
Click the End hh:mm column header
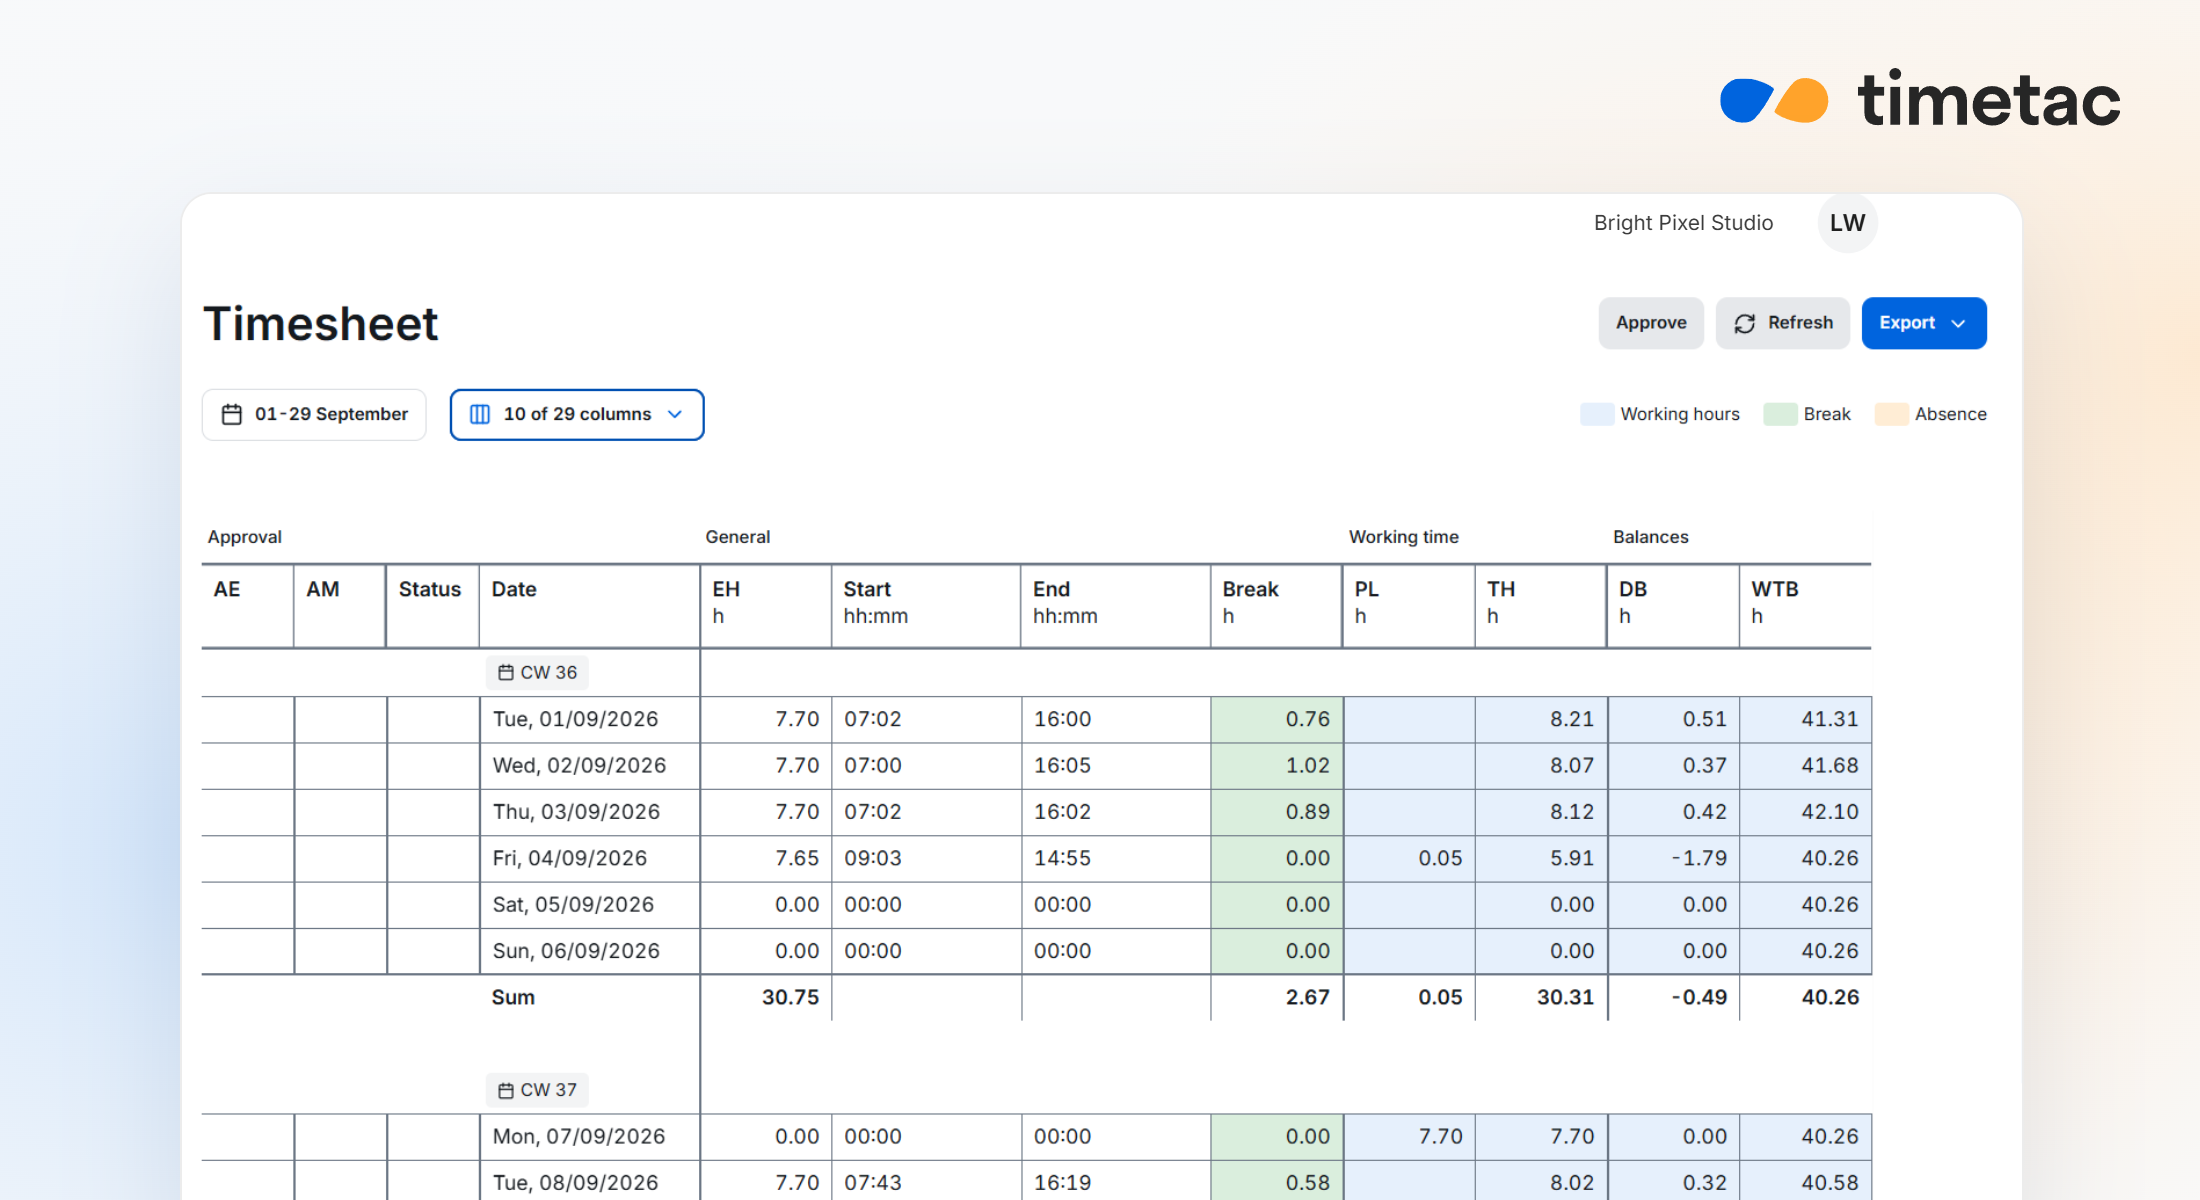(x=1116, y=605)
